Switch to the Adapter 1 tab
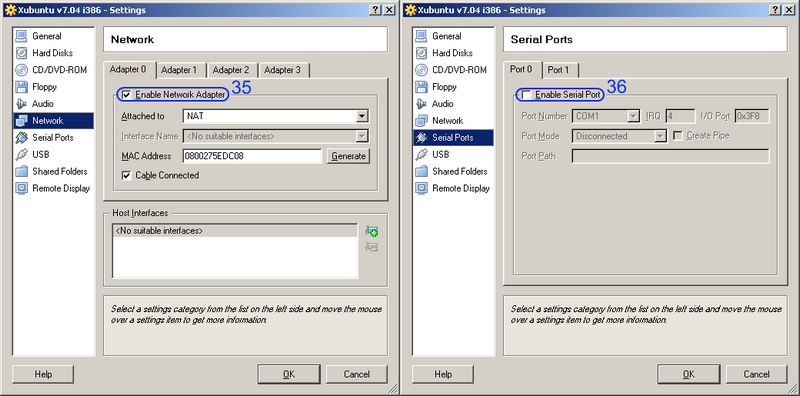 click(x=179, y=70)
